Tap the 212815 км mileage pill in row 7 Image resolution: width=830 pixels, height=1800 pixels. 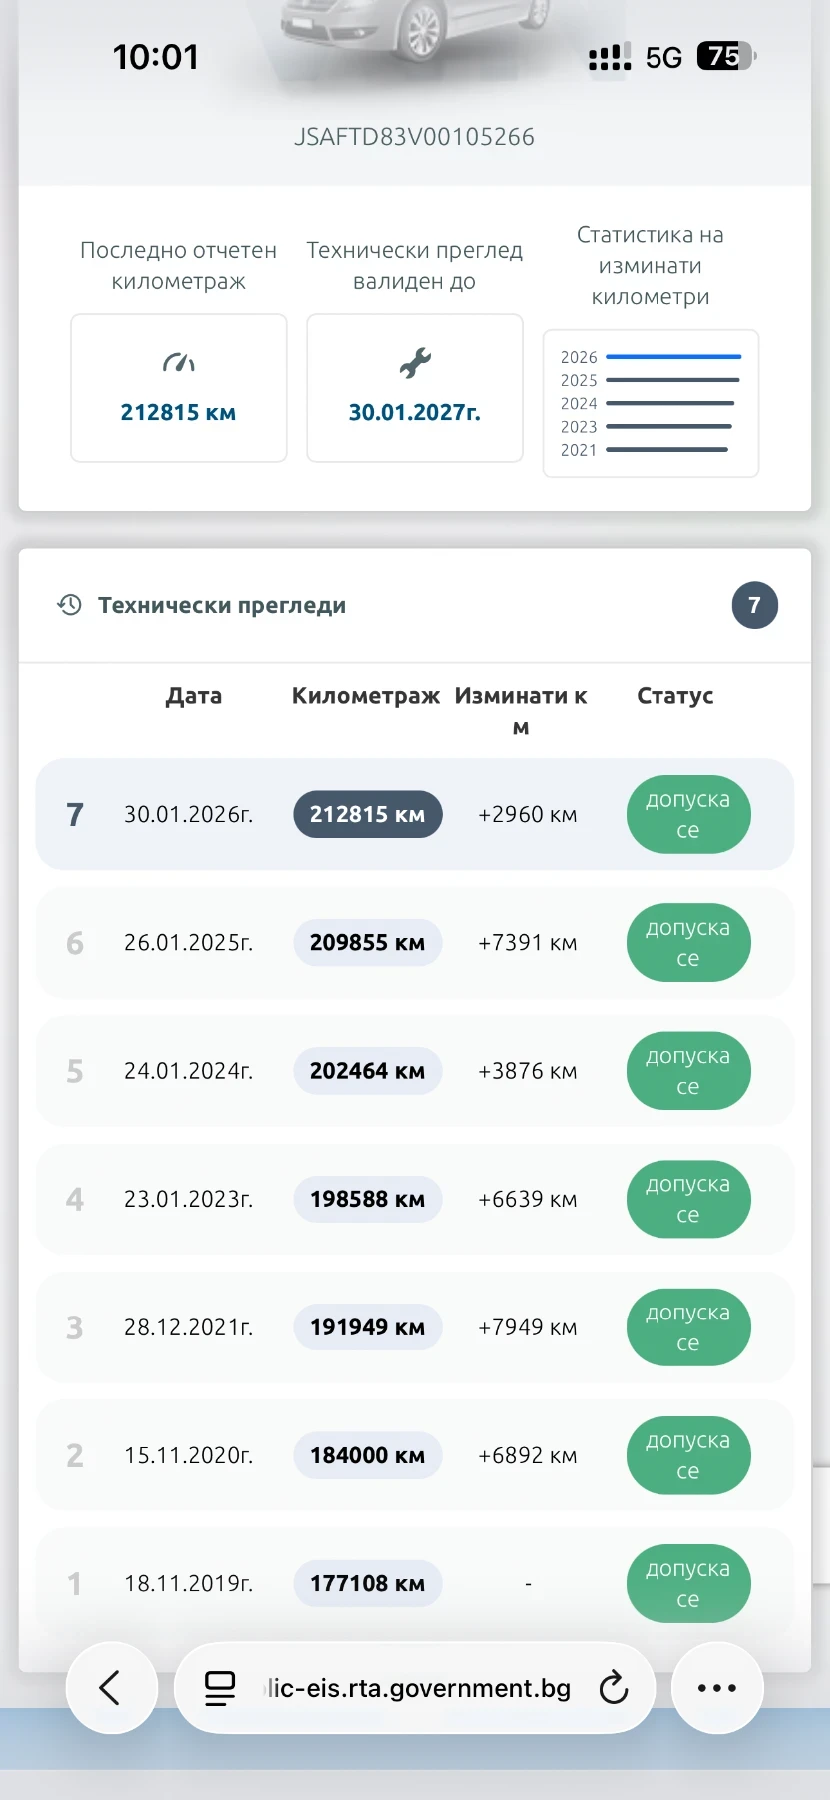(367, 815)
